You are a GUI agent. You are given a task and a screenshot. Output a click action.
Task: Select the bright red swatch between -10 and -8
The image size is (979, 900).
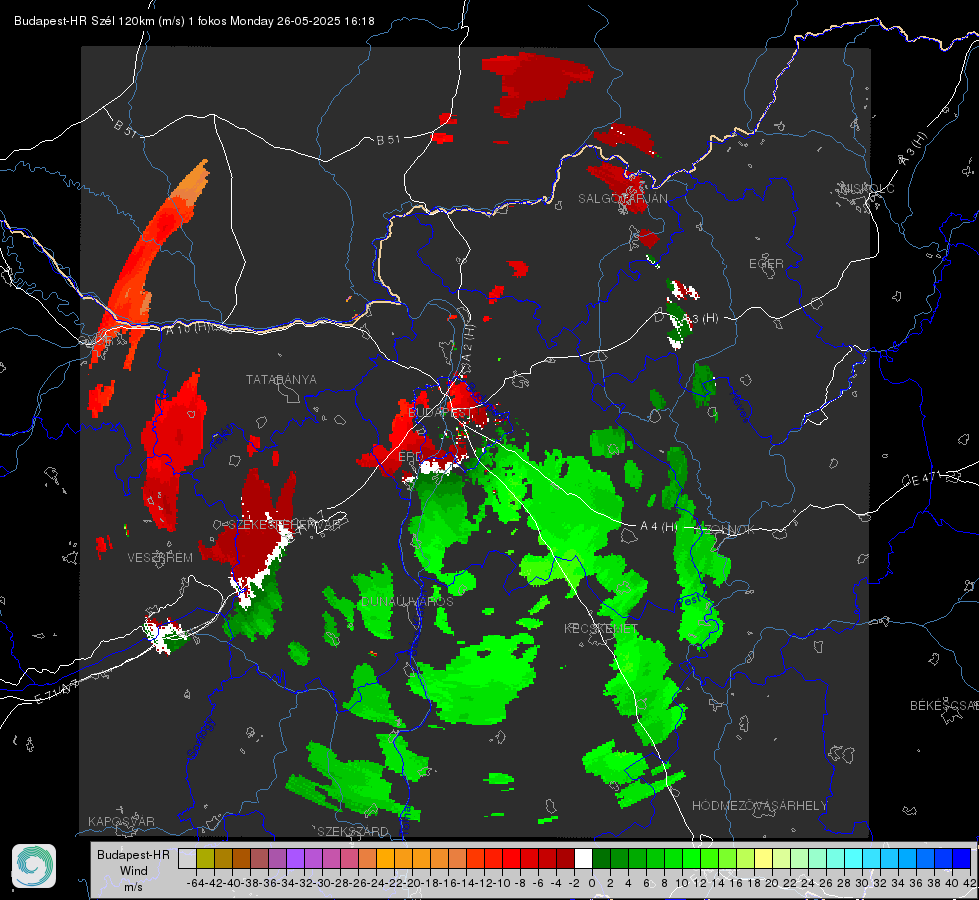pos(511,858)
